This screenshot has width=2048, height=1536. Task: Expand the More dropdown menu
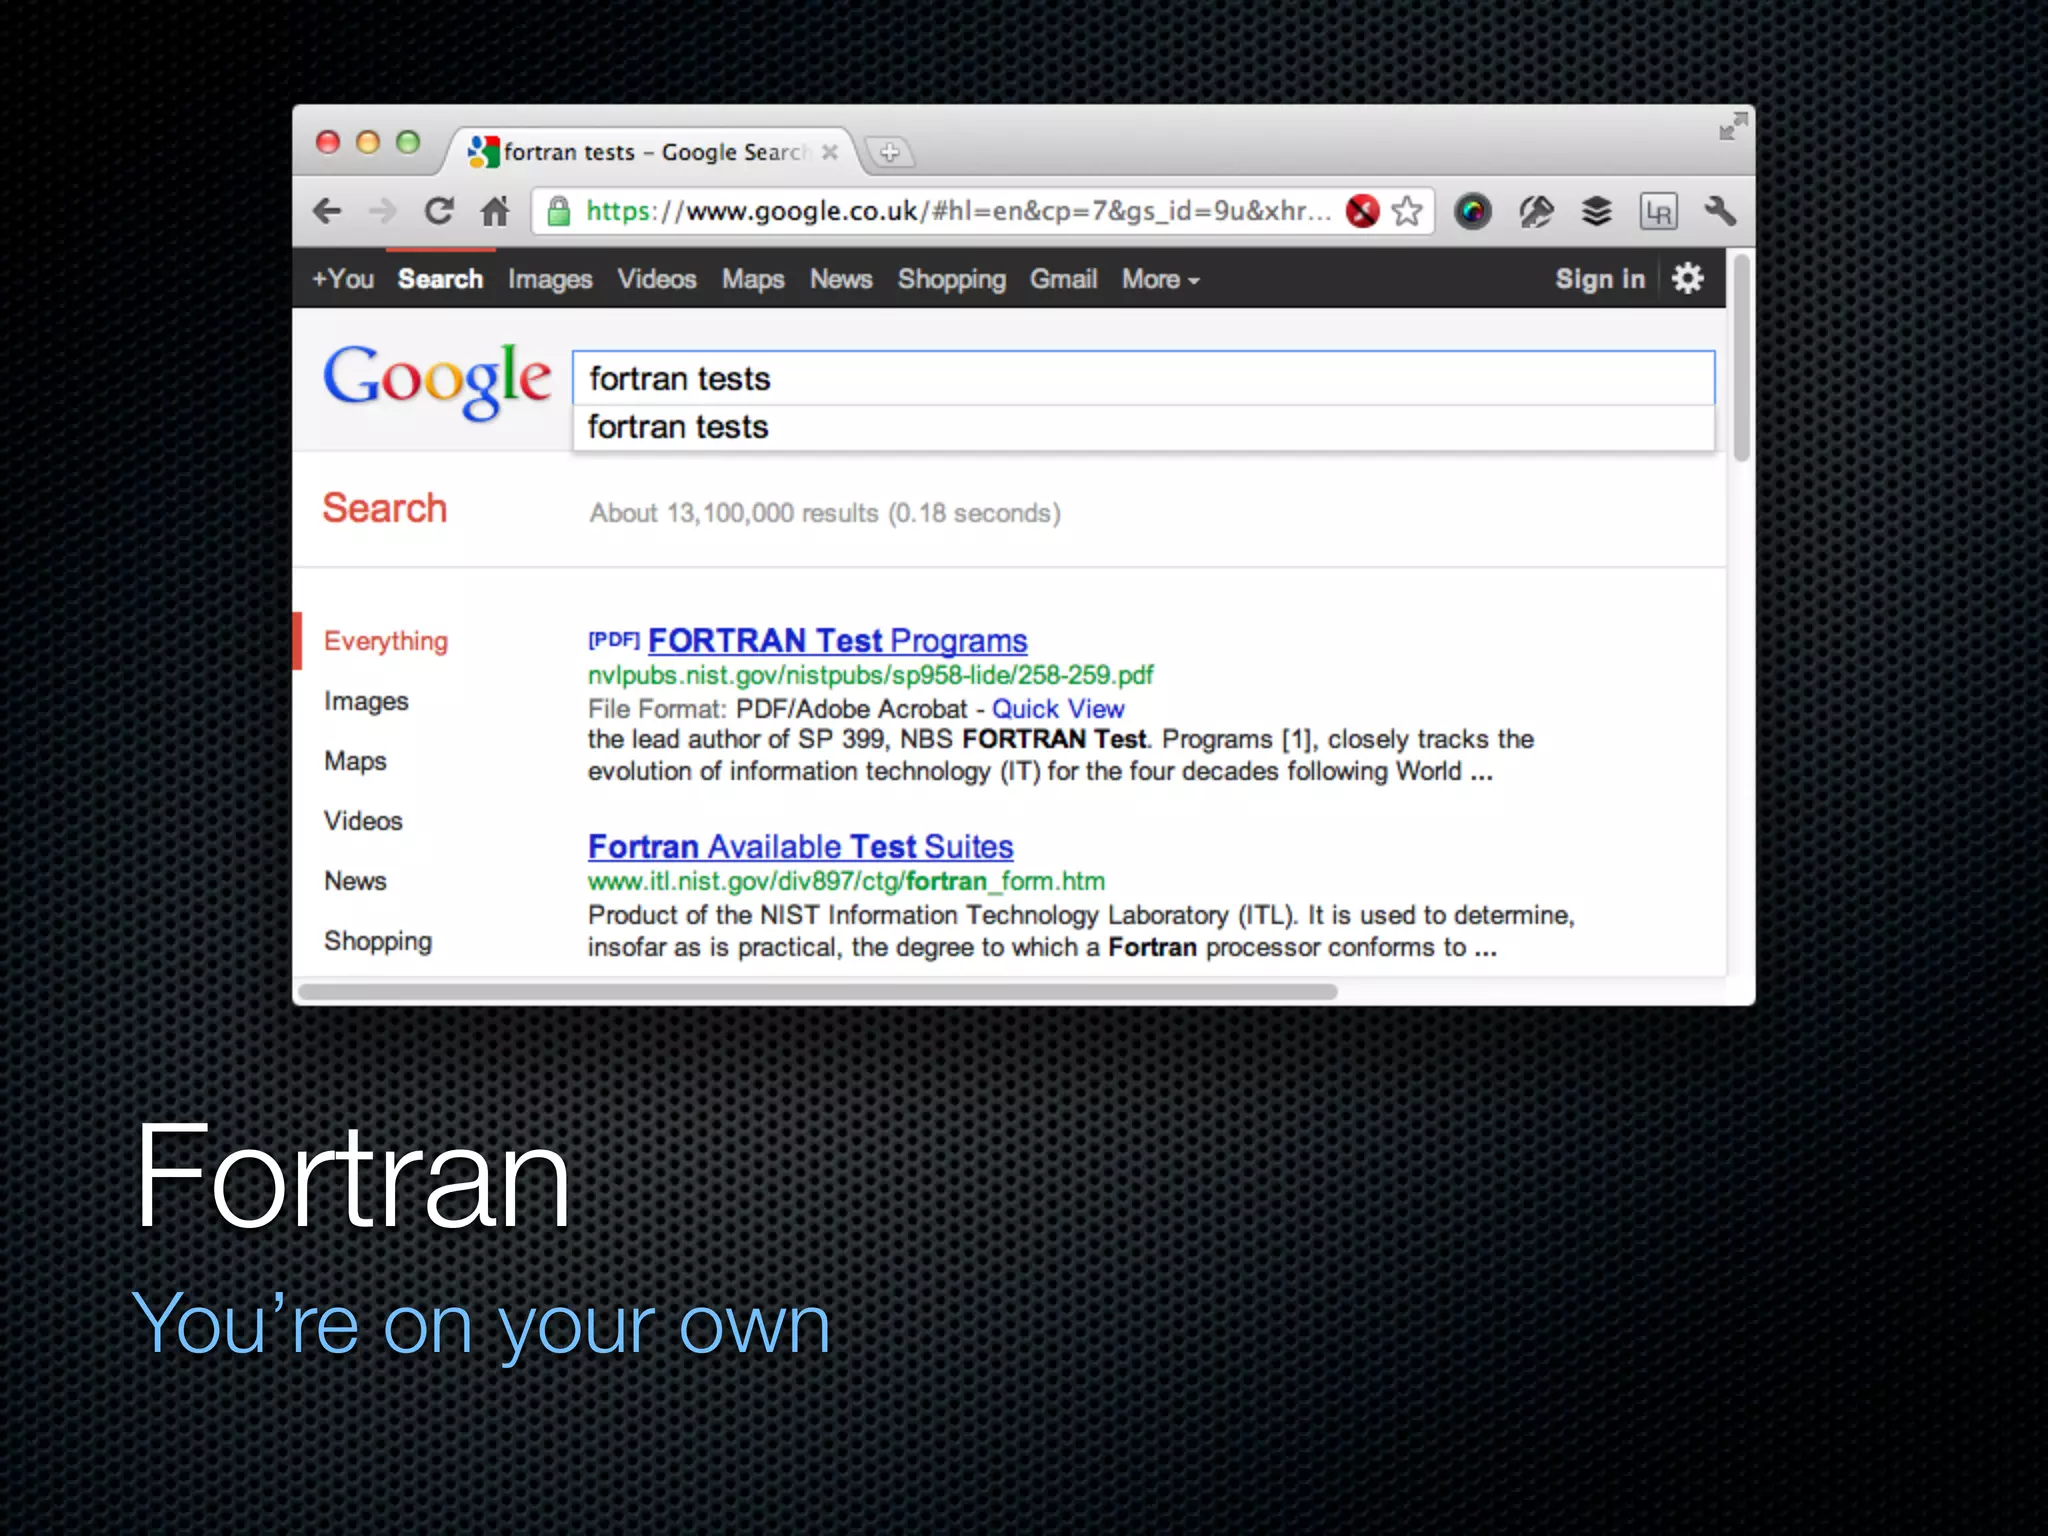pyautogui.click(x=1160, y=279)
